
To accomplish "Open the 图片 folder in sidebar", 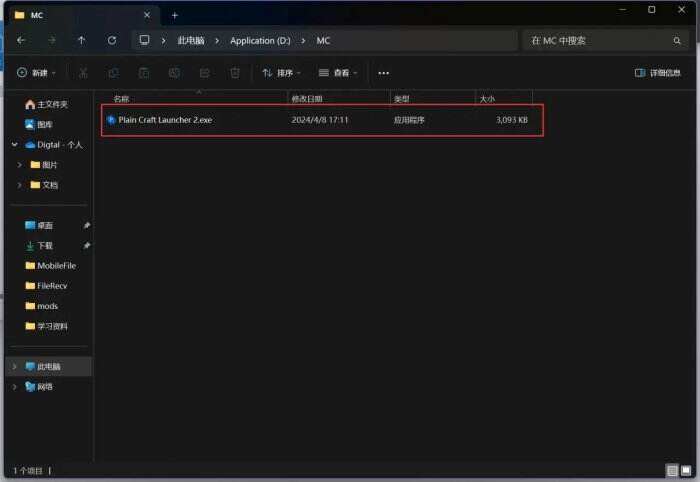I will [44, 165].
